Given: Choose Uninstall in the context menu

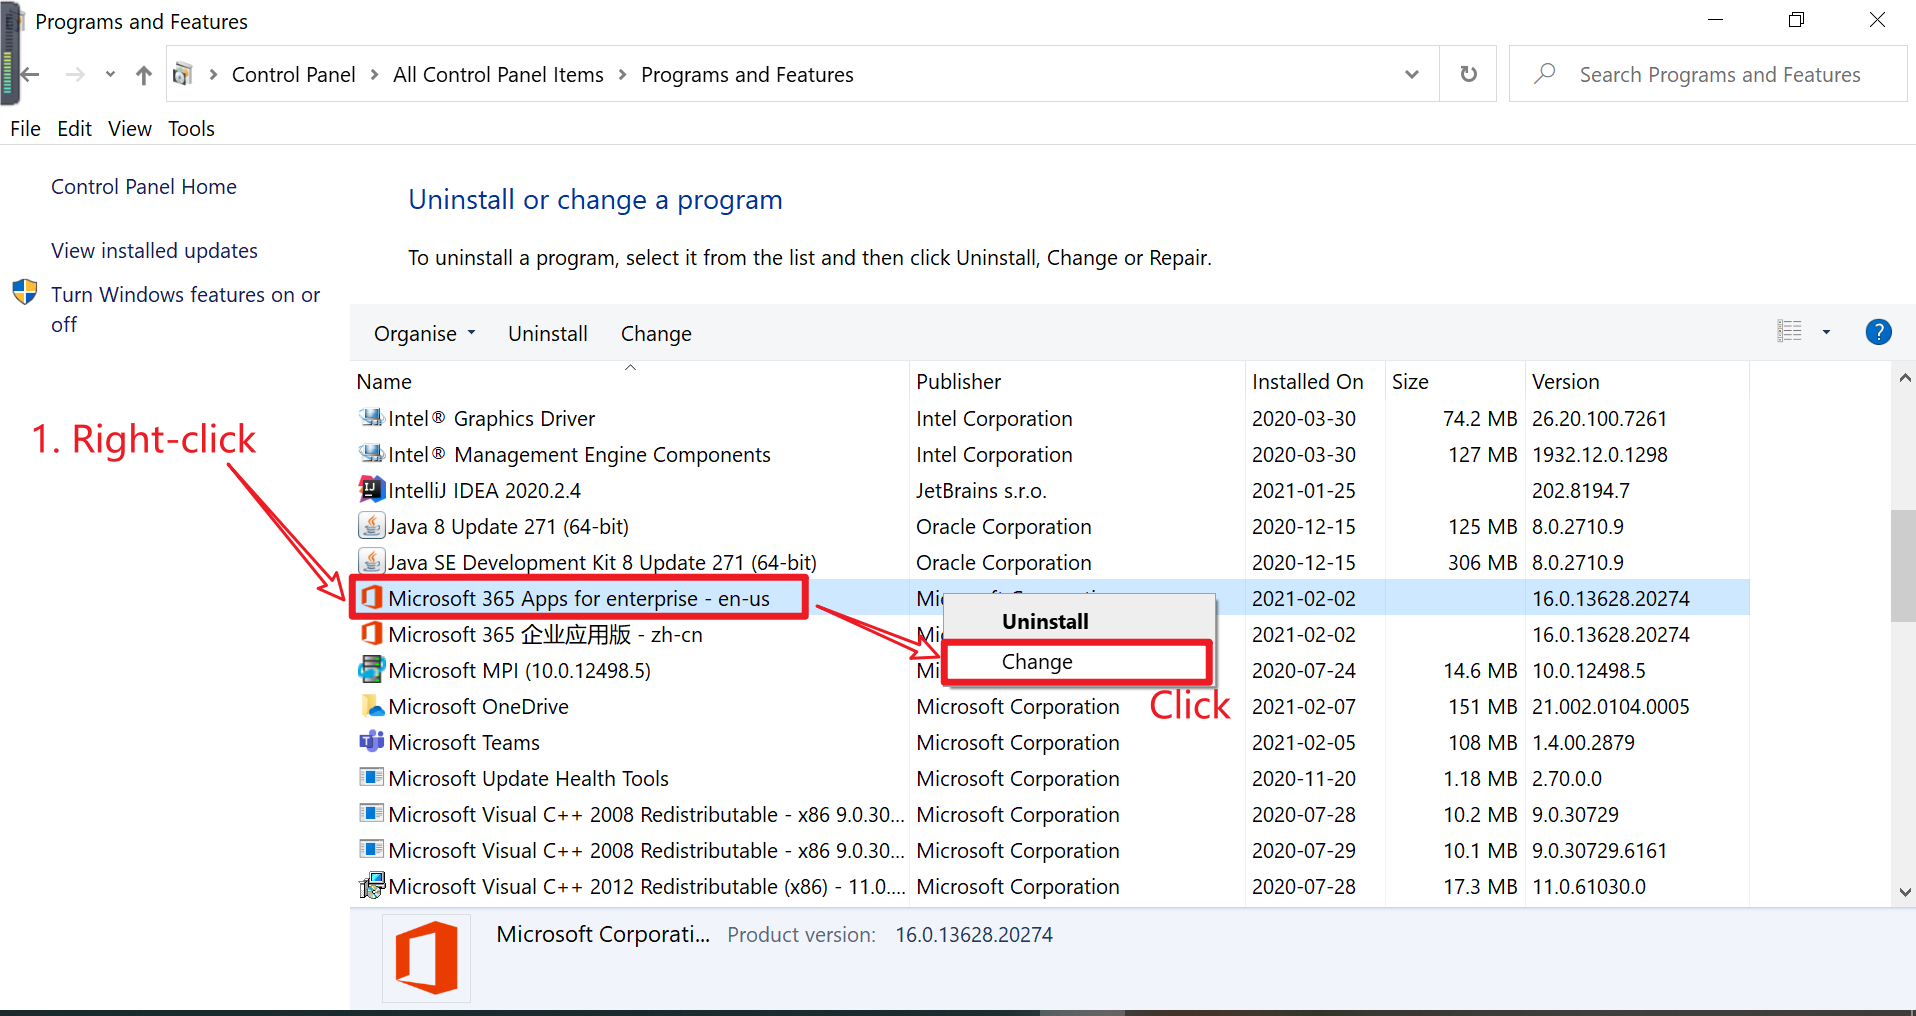Looking at the screenshot, I should [1045, 622].
